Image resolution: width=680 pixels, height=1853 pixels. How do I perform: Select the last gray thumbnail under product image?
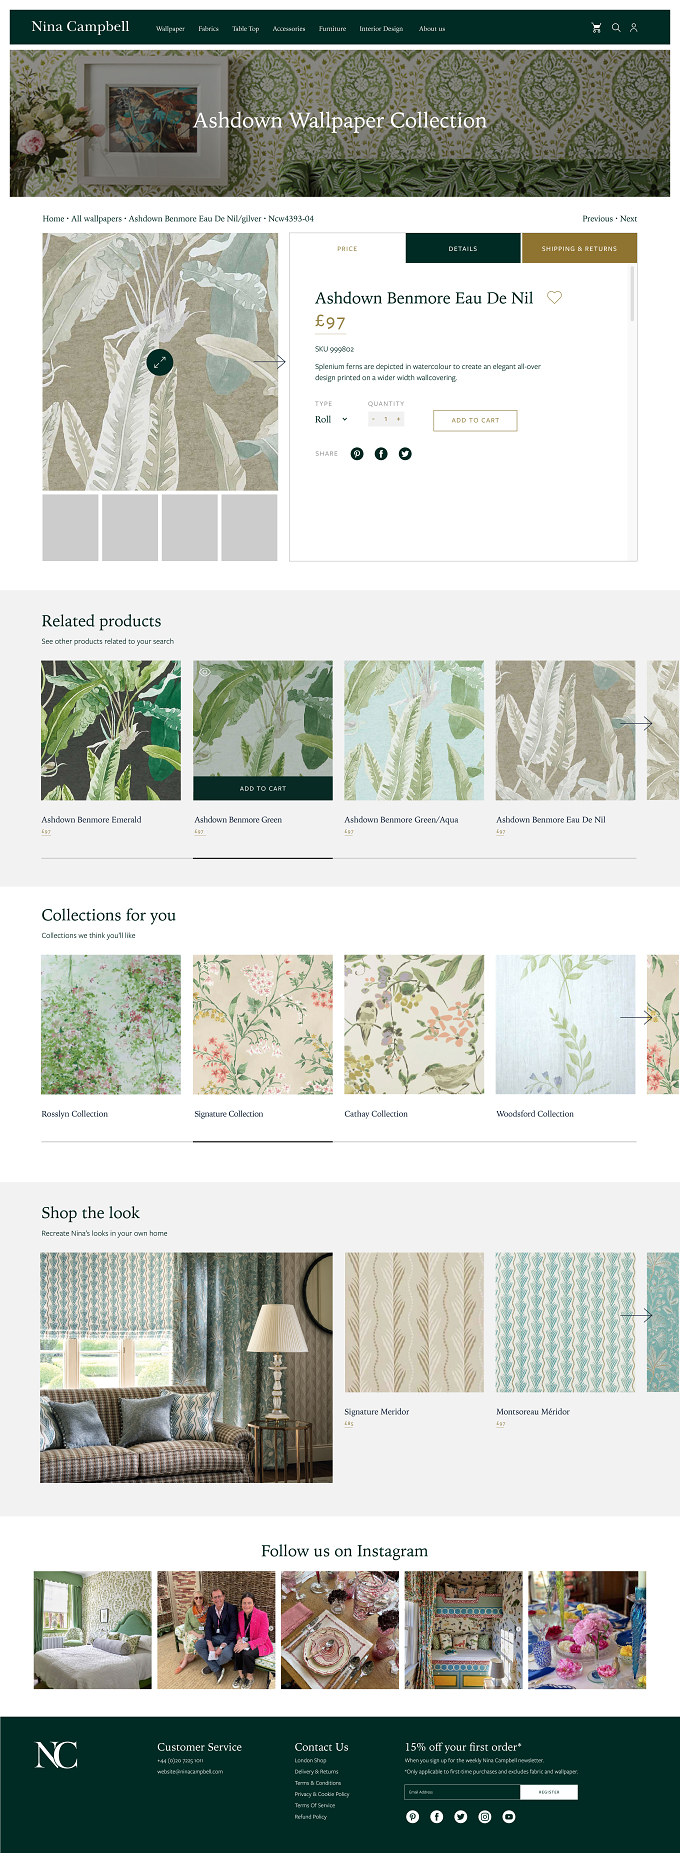249,527
